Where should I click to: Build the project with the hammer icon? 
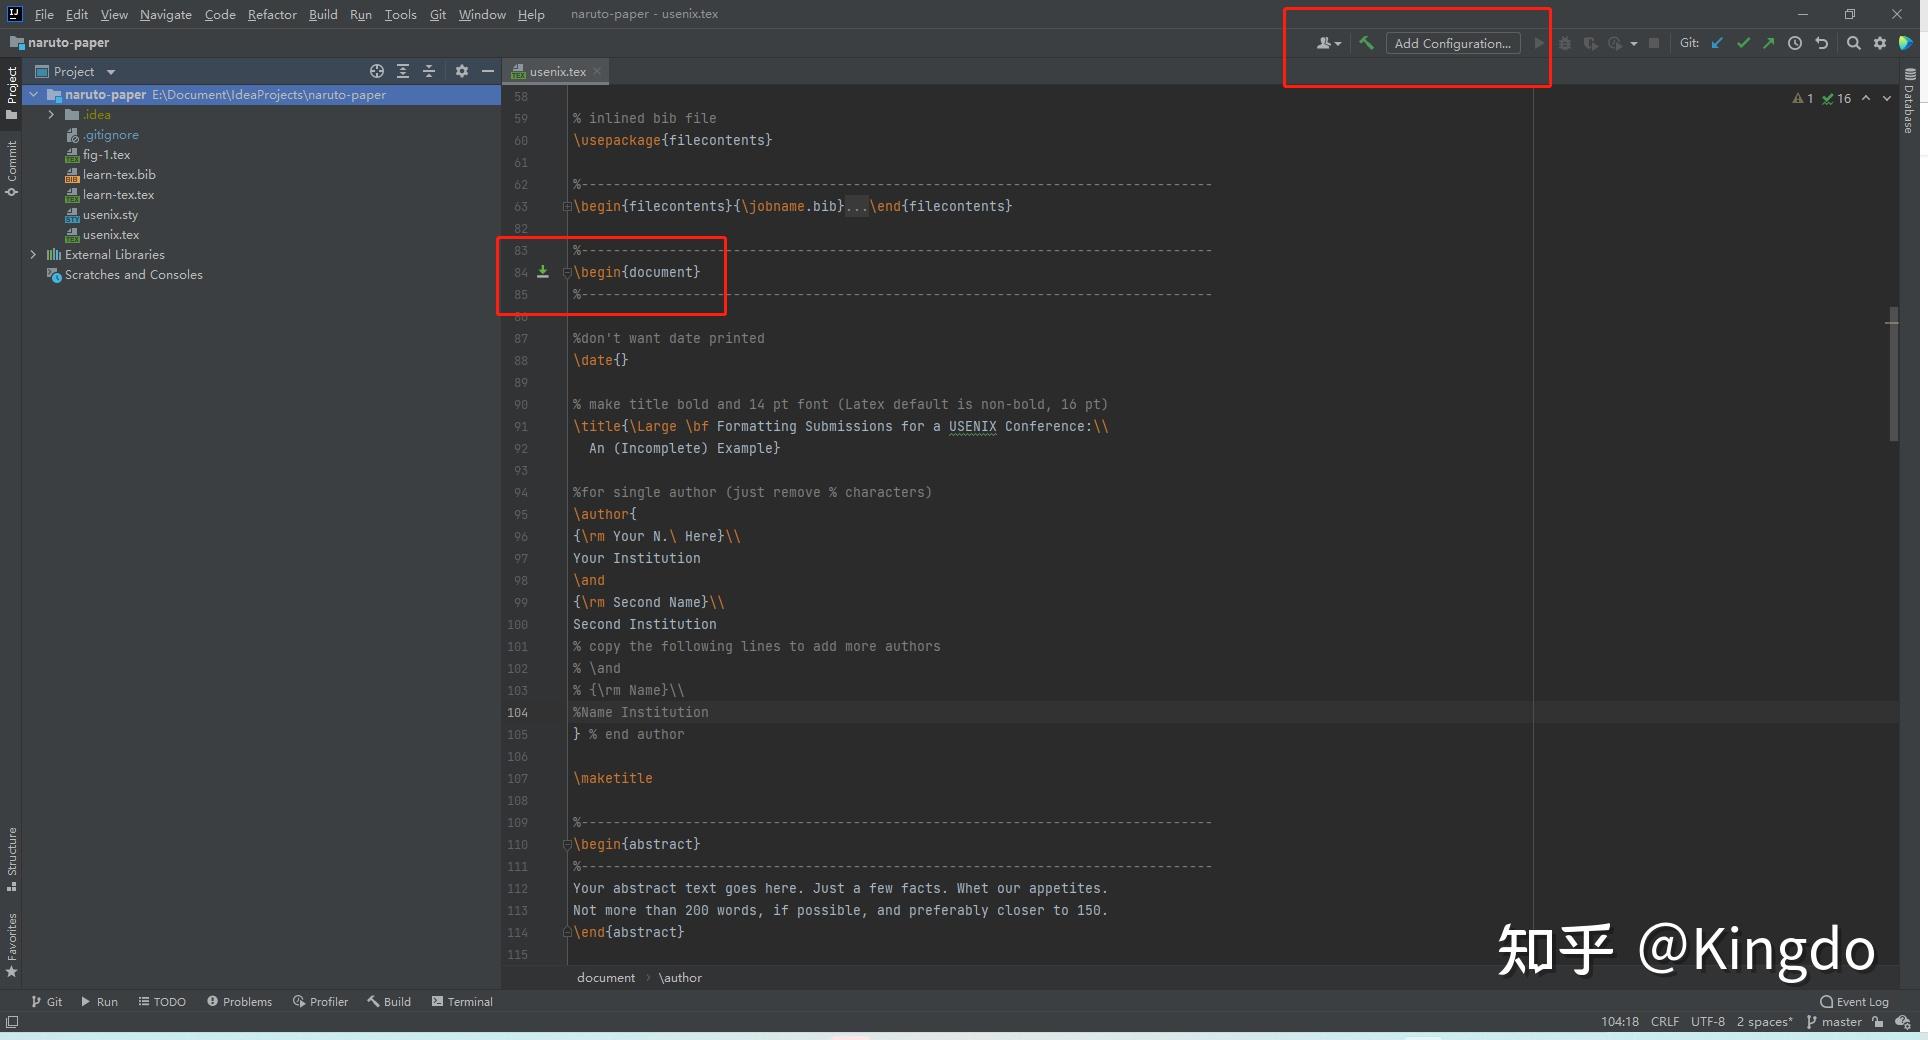[1366, 43]
